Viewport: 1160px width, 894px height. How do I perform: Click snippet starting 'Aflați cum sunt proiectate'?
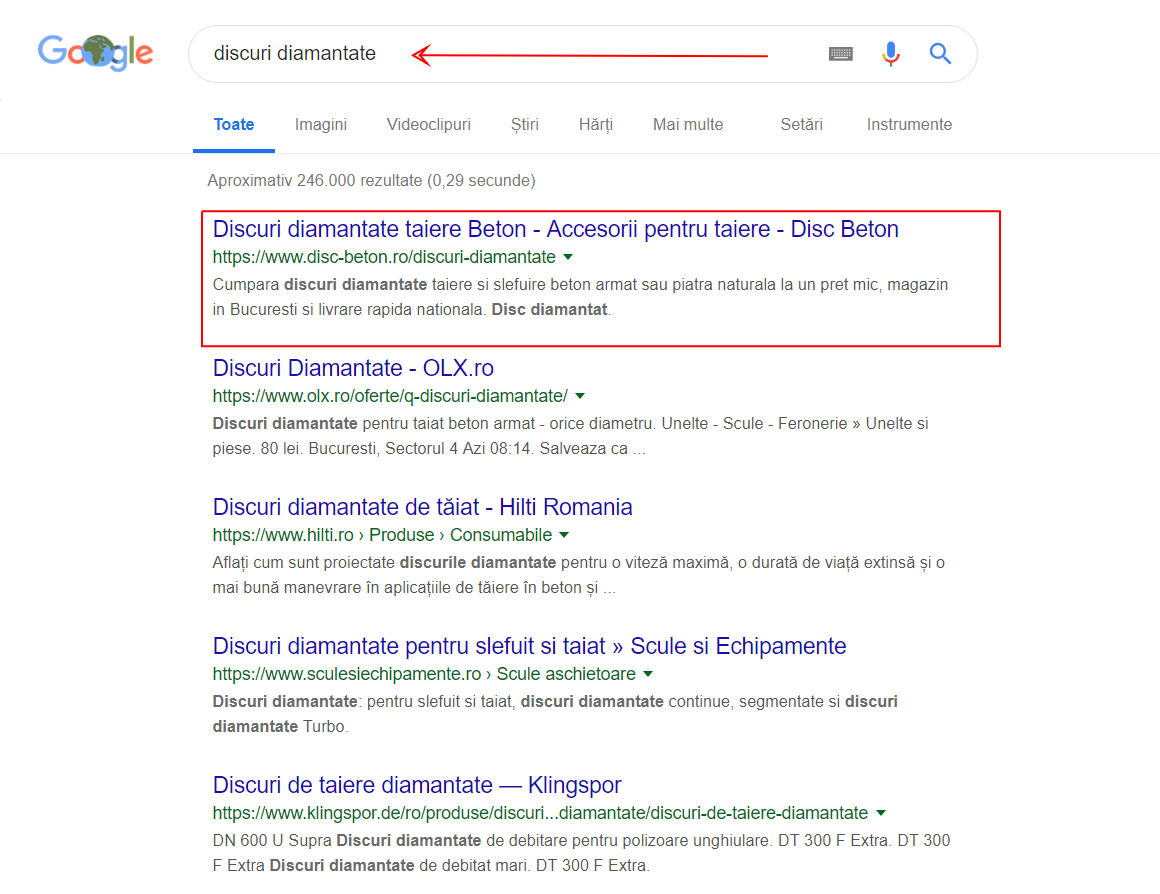[579, 575]
